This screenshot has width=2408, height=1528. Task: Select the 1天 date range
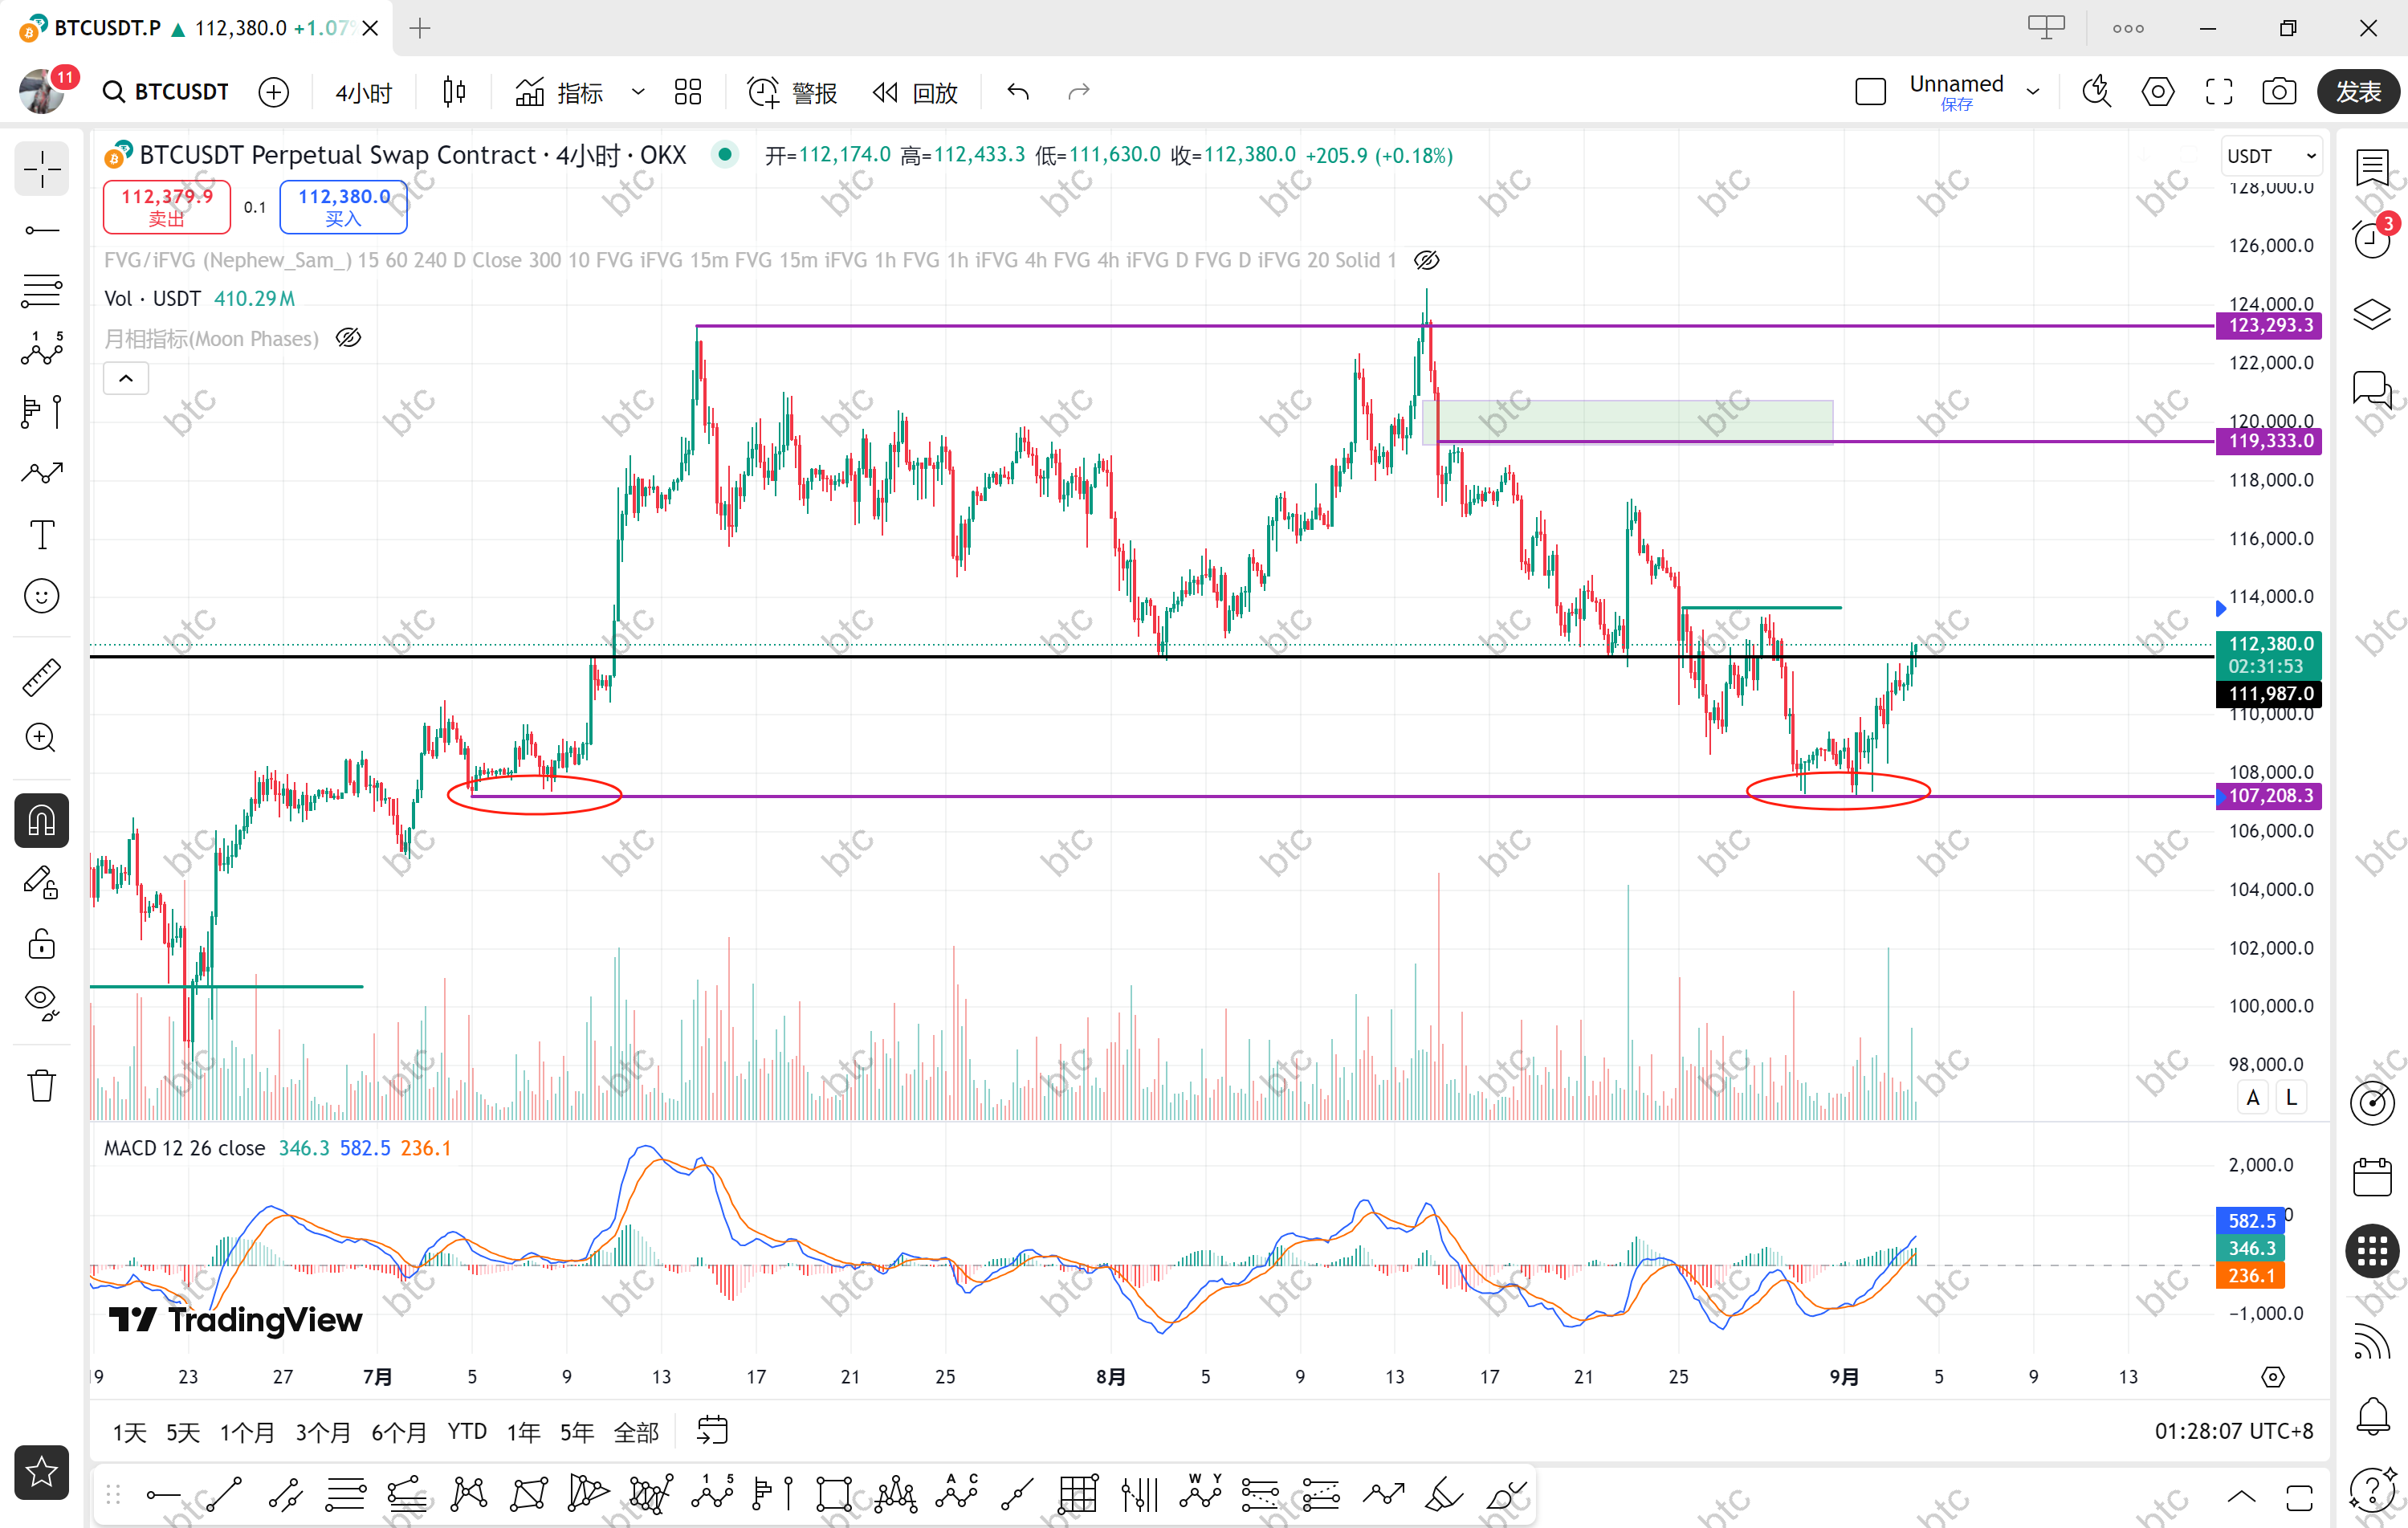pos(129,1432)
